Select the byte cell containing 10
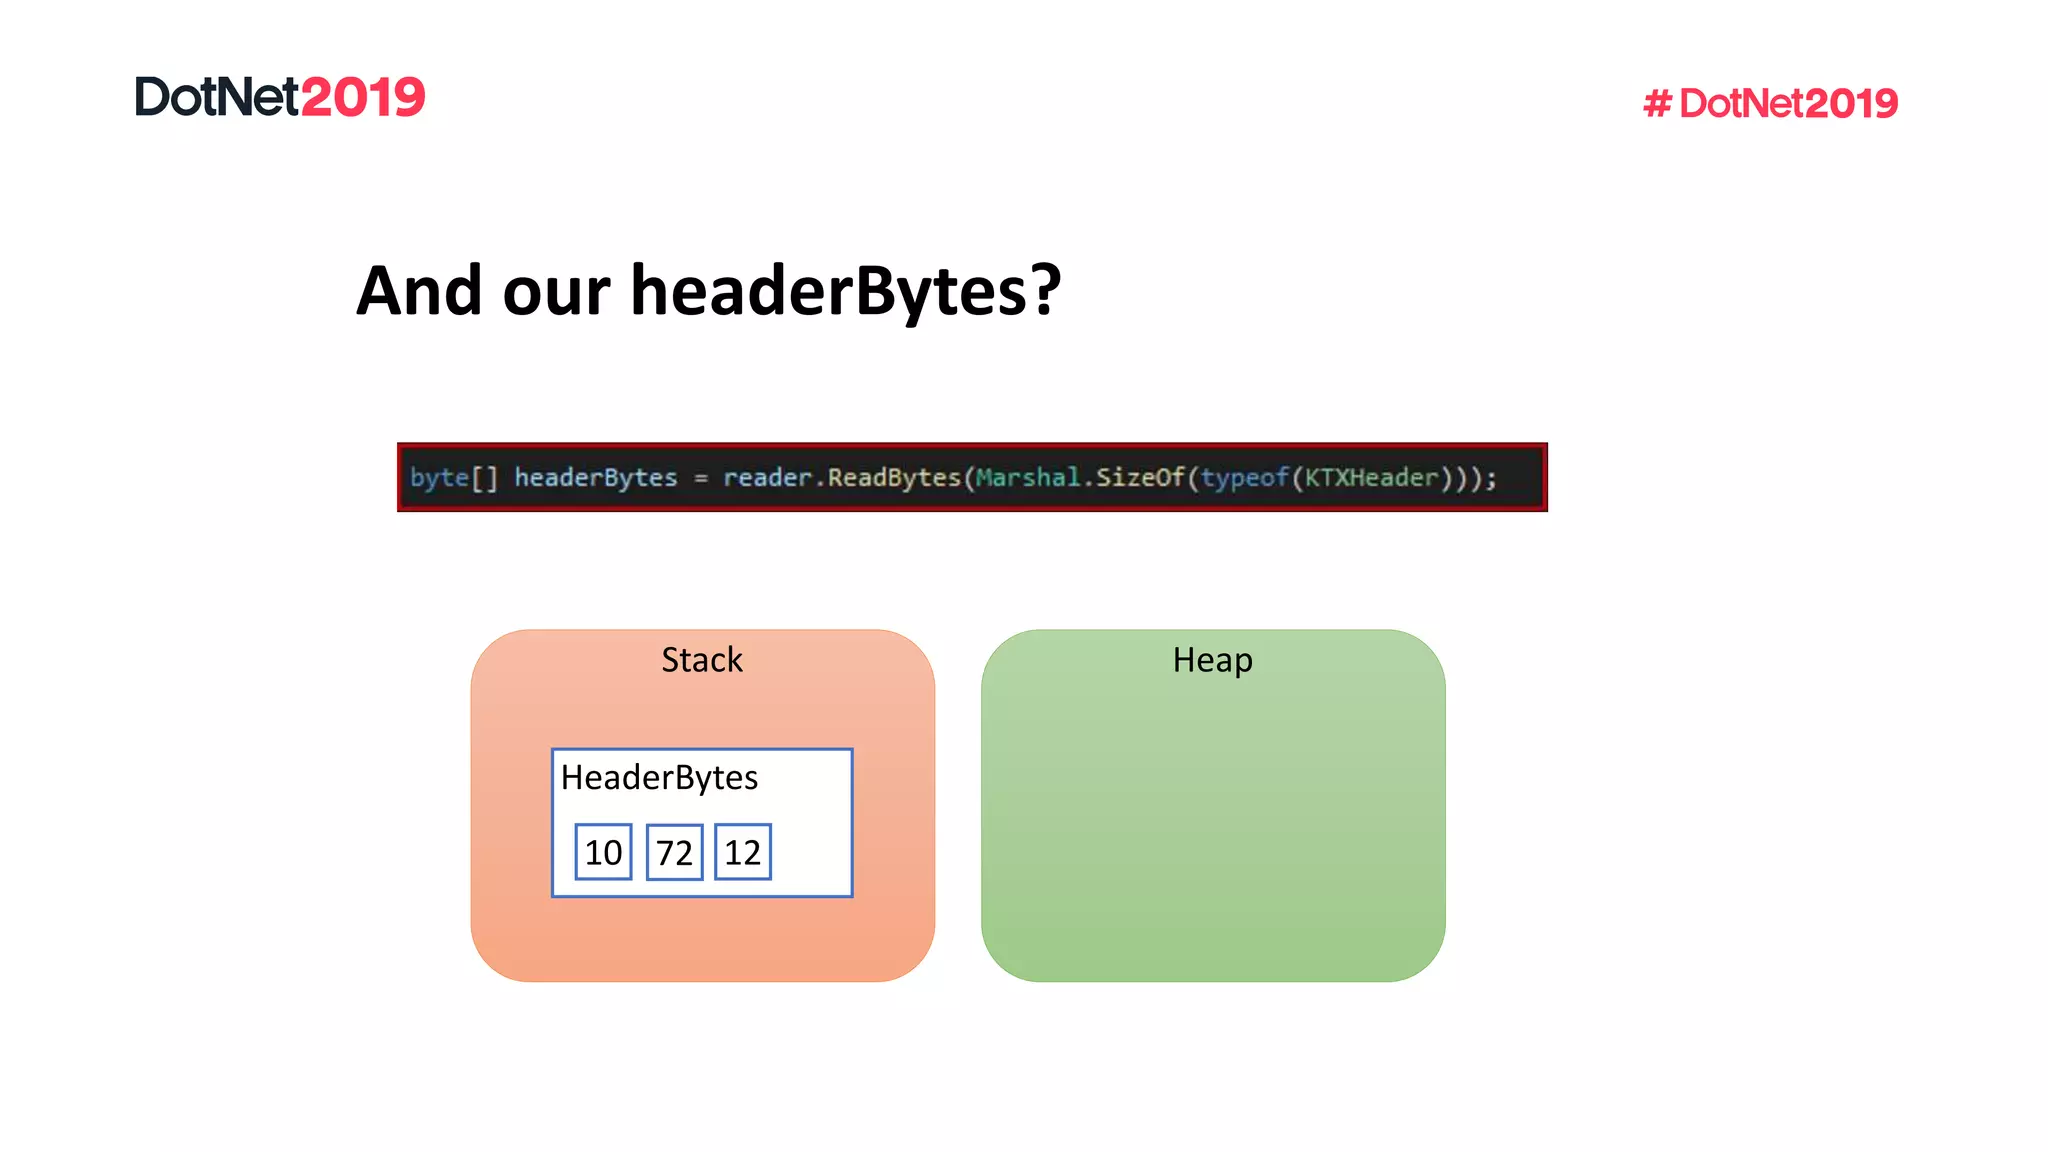The width and height of the screenshot is (2048, 1152). pos(603,852)
